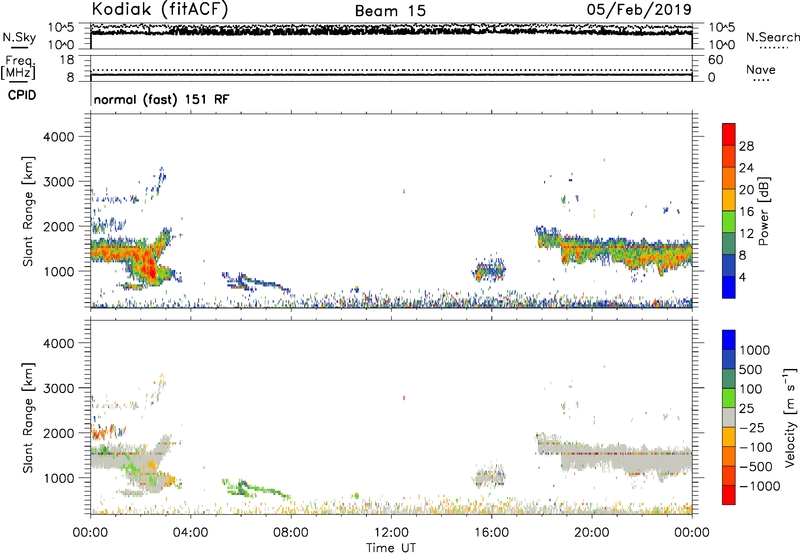This screenshot has height=554, width=800.
Task: Click the '16' label on Power color bar
Action: click(746, 212)
